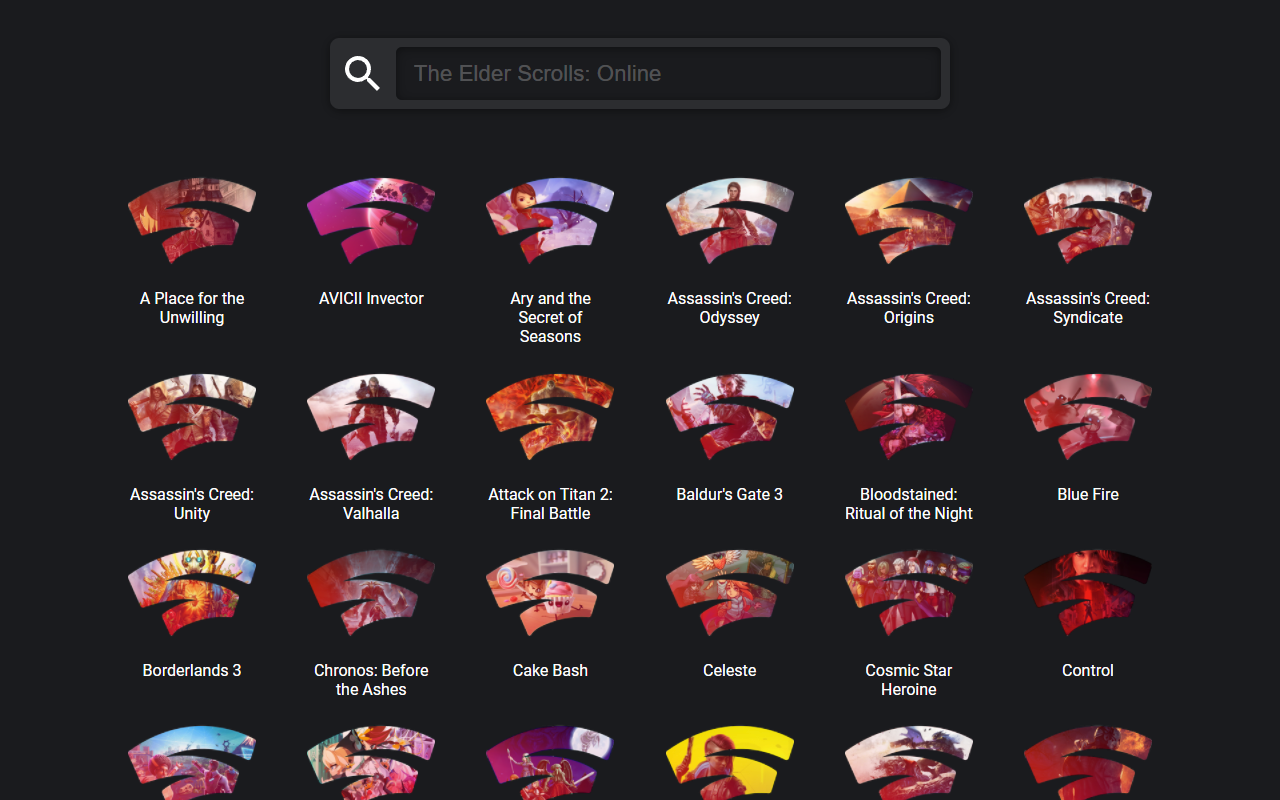Viewport: 1280px width, 800px height.
Task: Click the "Assassin's Creed: Odyssey" label
Action: coord(730,308)
